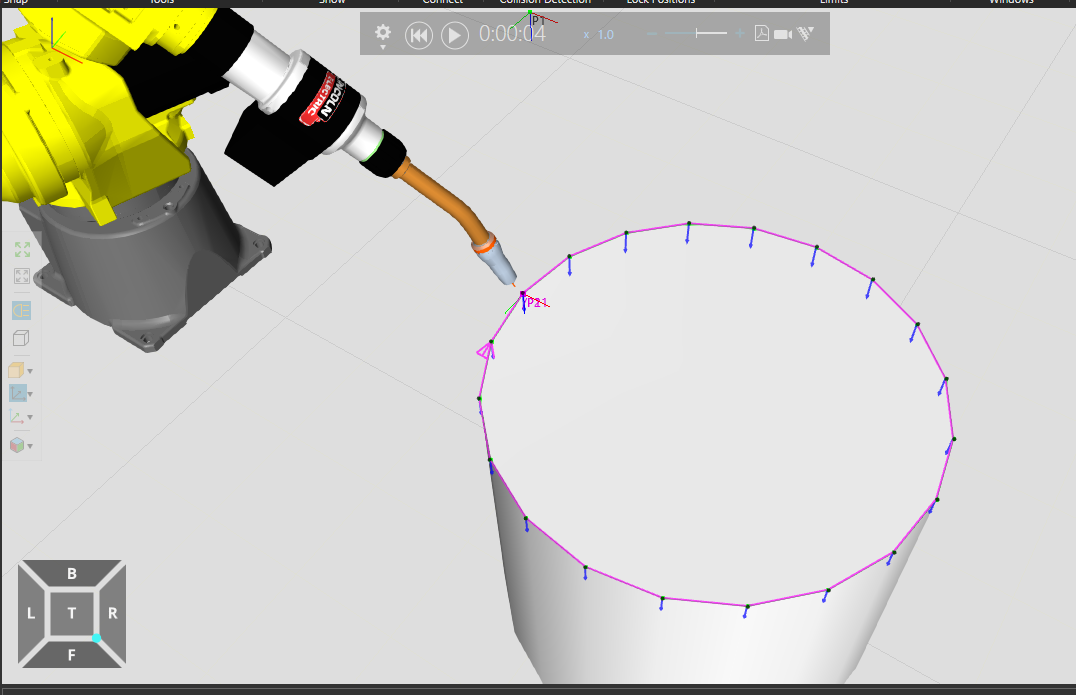Image resolution: width=1076 pixels, height=695 pixels.
Task: Increase simulation speed with the plus button
Action: 740,34
